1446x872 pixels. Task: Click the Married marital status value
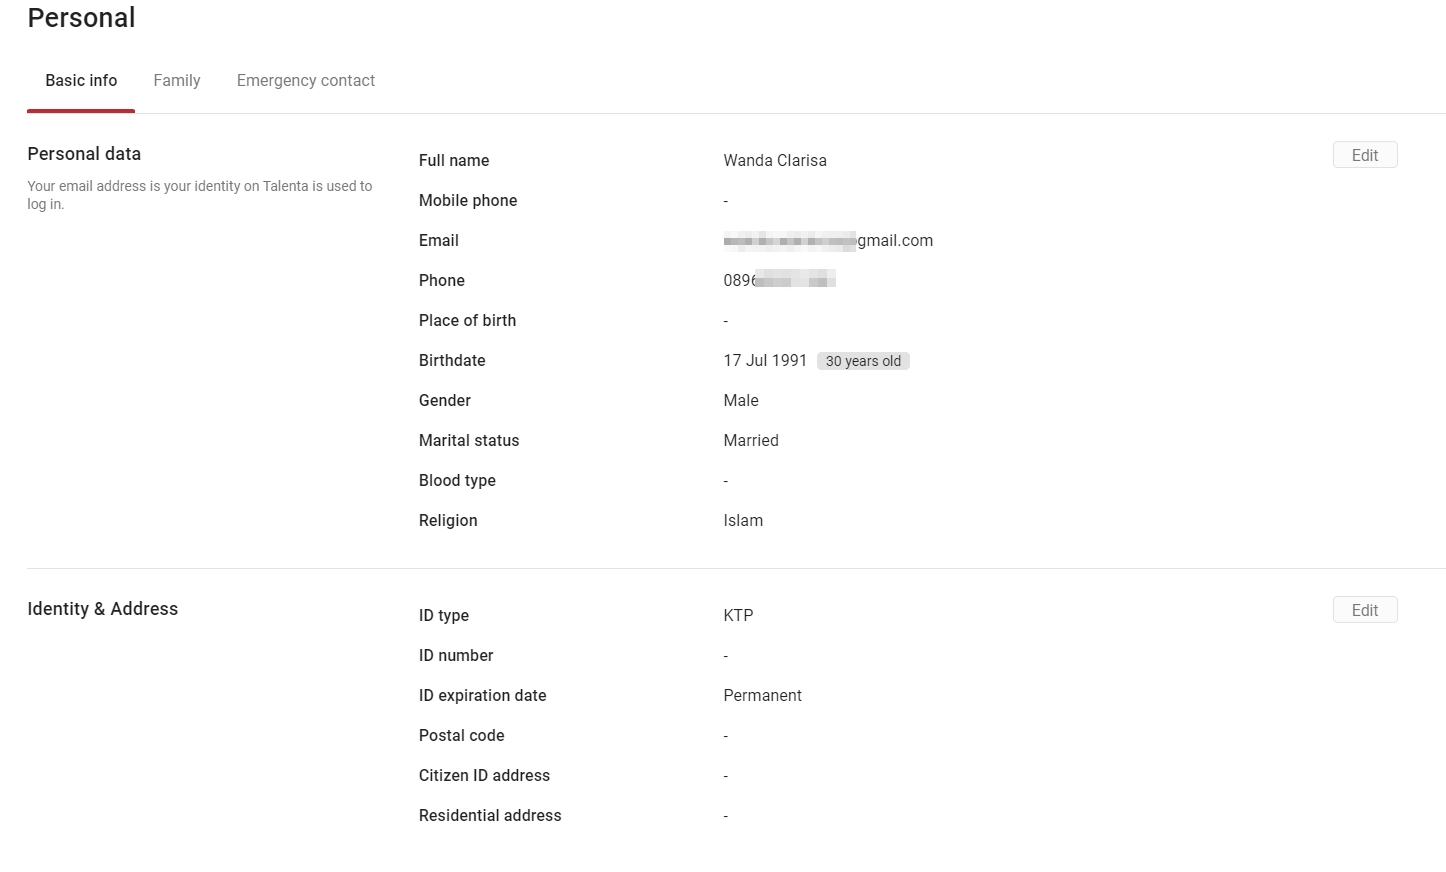pos(750,441)
